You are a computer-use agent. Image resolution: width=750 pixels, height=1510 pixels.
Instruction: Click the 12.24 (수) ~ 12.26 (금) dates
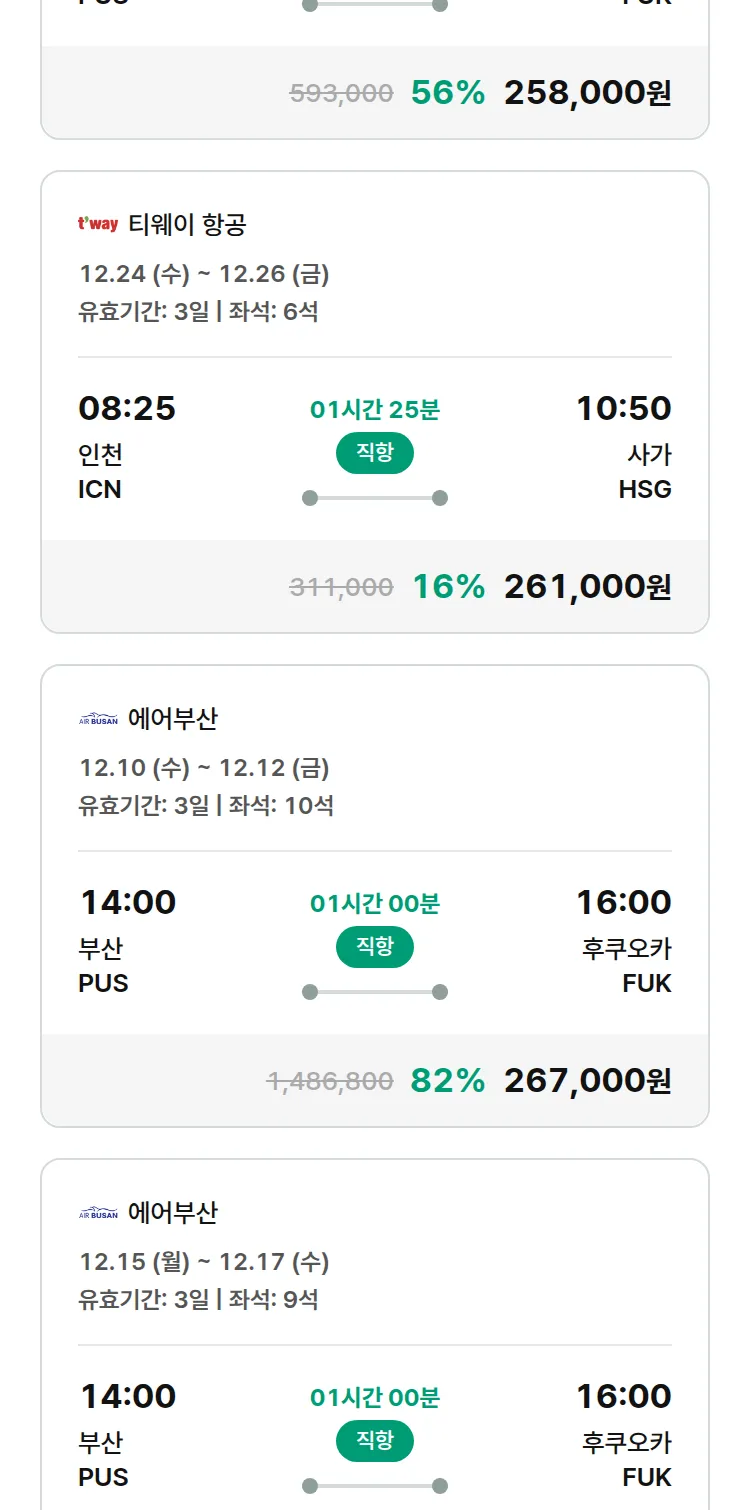(204, 274)
